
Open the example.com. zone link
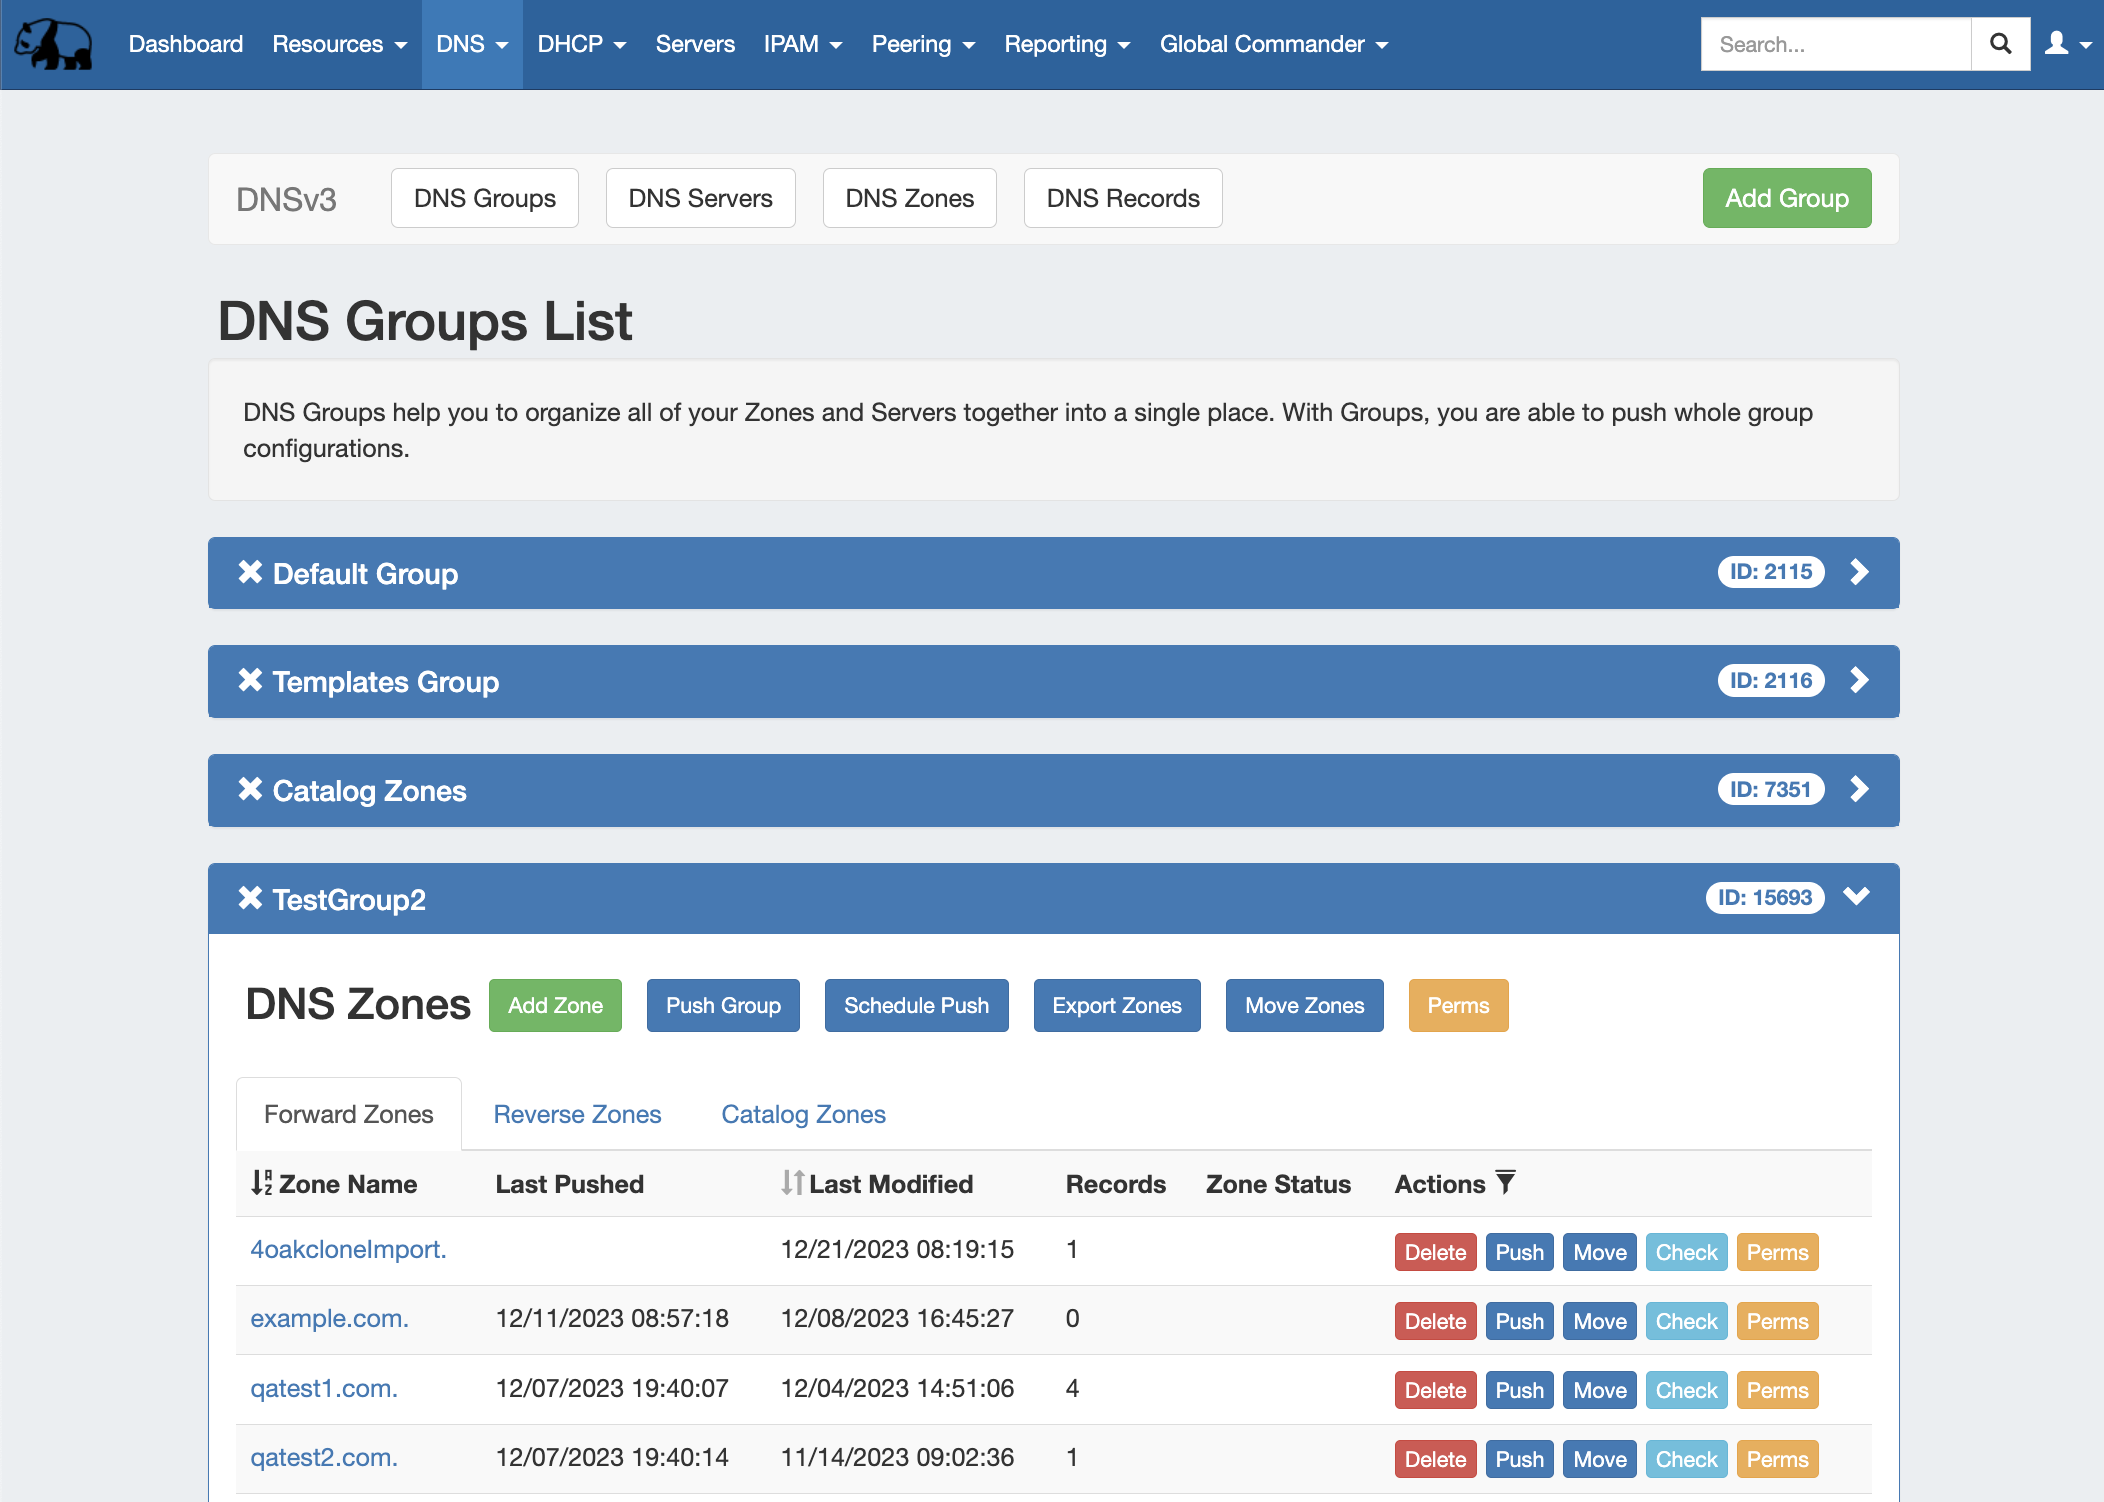click(329, 1318)
